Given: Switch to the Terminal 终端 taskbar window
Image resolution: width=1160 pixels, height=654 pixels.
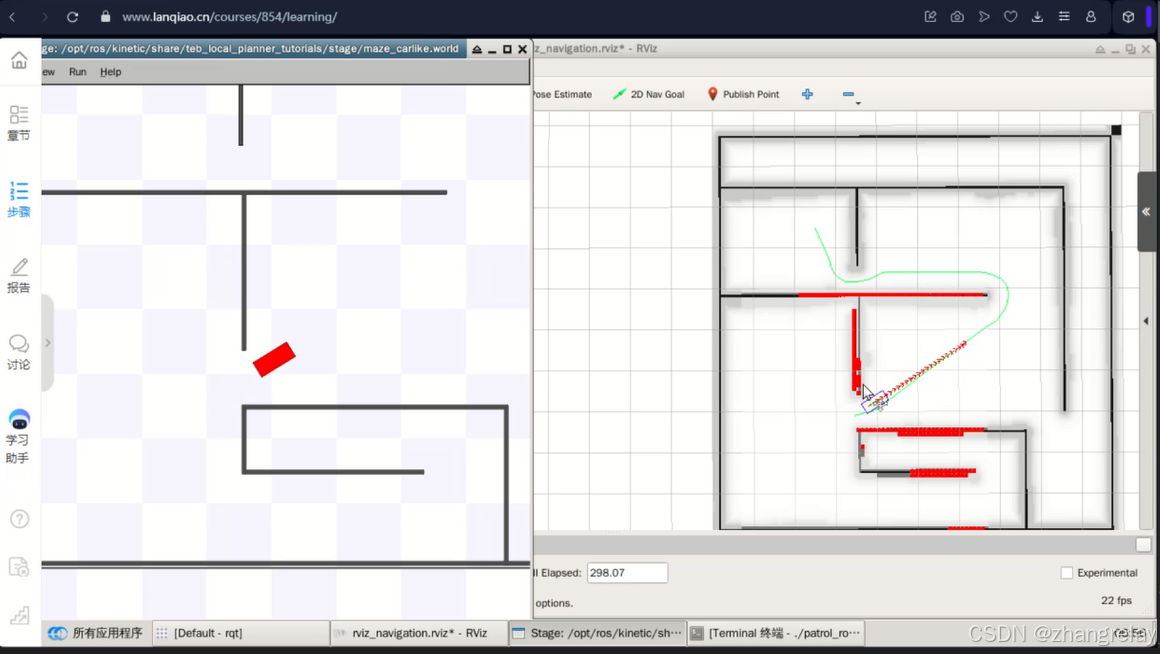Looking at the screenshot, I should (x=776, y=633).
